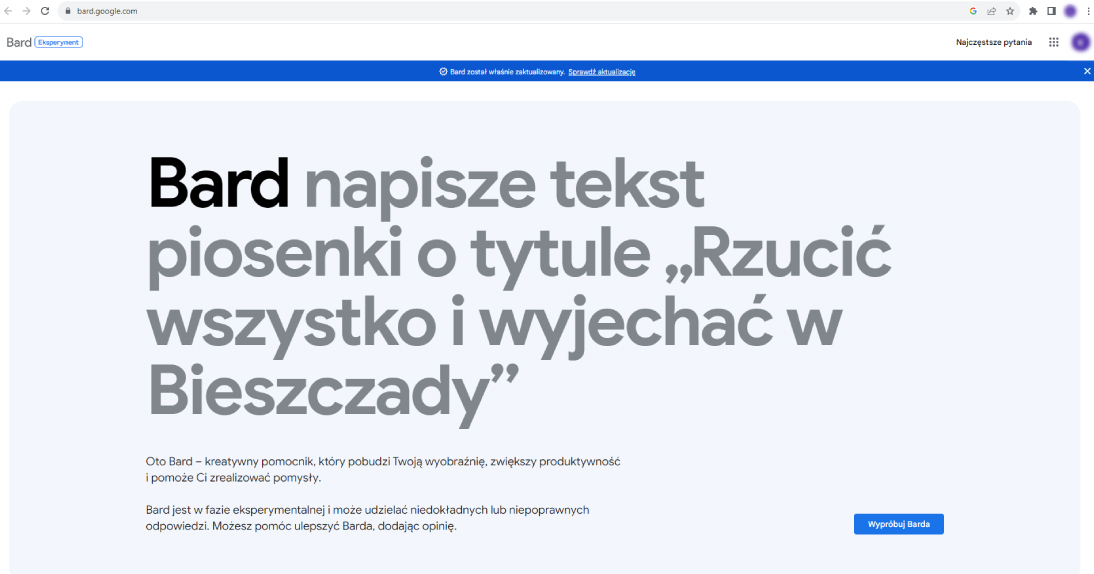The height and width of the screenshot is (574, 1094).
Task: Click the paragraph "Bard jest w fazie eksperymentalnej"
Action: click(x=368, y=518)
